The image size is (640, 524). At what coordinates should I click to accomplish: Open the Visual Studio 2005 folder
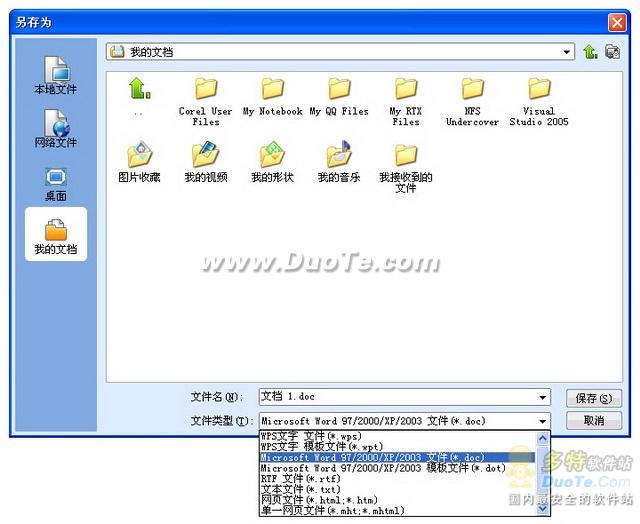point(539,100)
